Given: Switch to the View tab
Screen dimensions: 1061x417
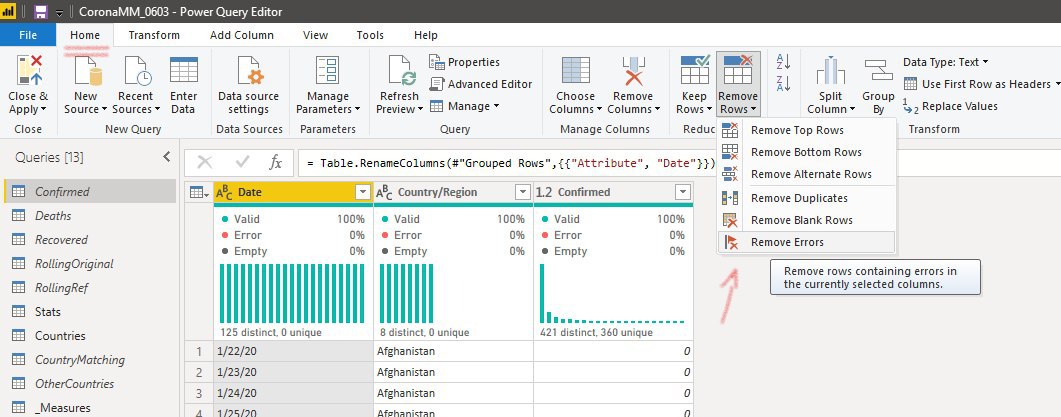Looking at the screenshot, I should [x=315, y=35].
